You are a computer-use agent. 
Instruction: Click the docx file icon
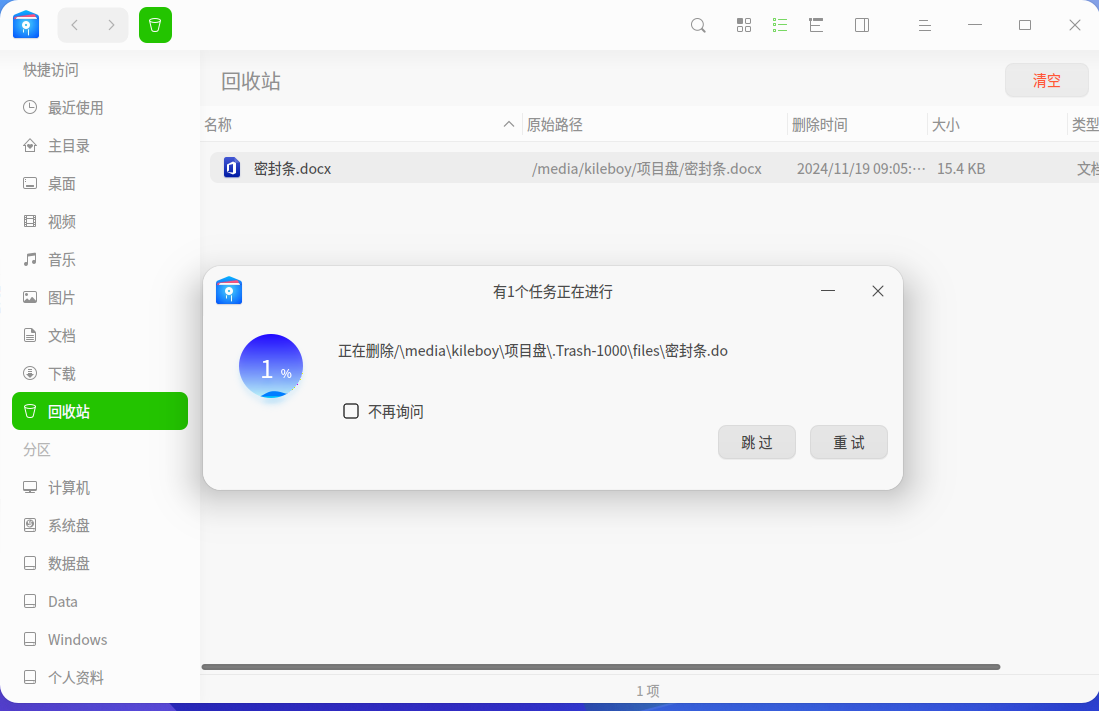[x=232, y=168]
